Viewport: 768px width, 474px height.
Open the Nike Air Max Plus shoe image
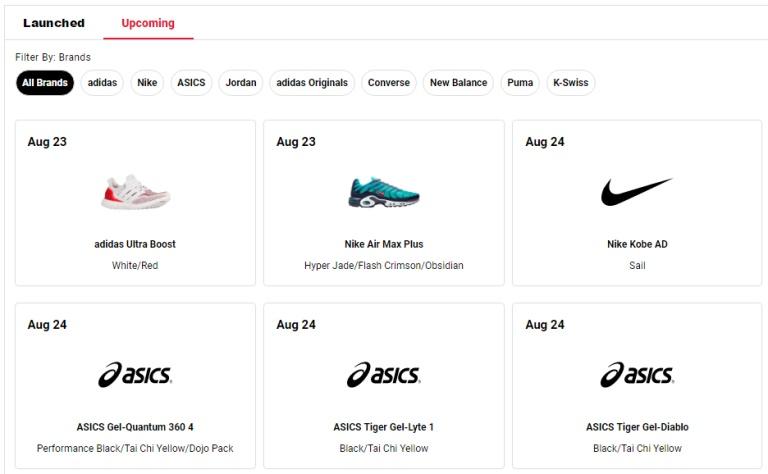(384, 192)
